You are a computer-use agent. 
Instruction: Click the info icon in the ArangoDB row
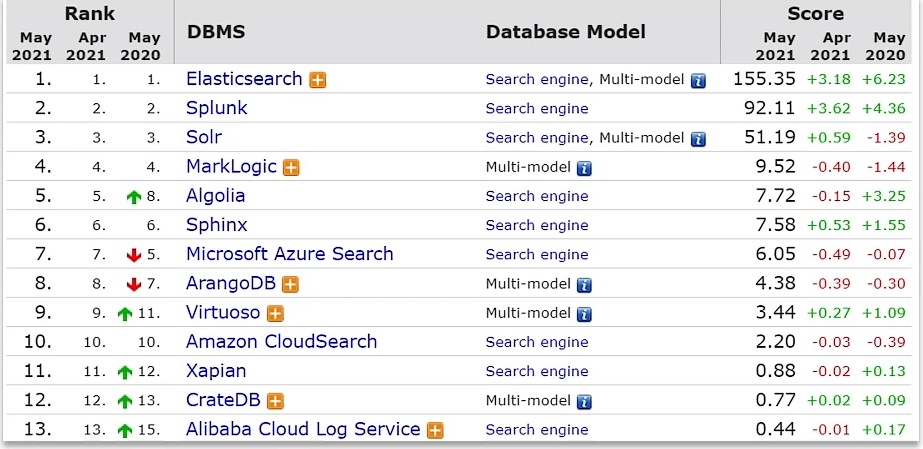click(x=583, y=285)
